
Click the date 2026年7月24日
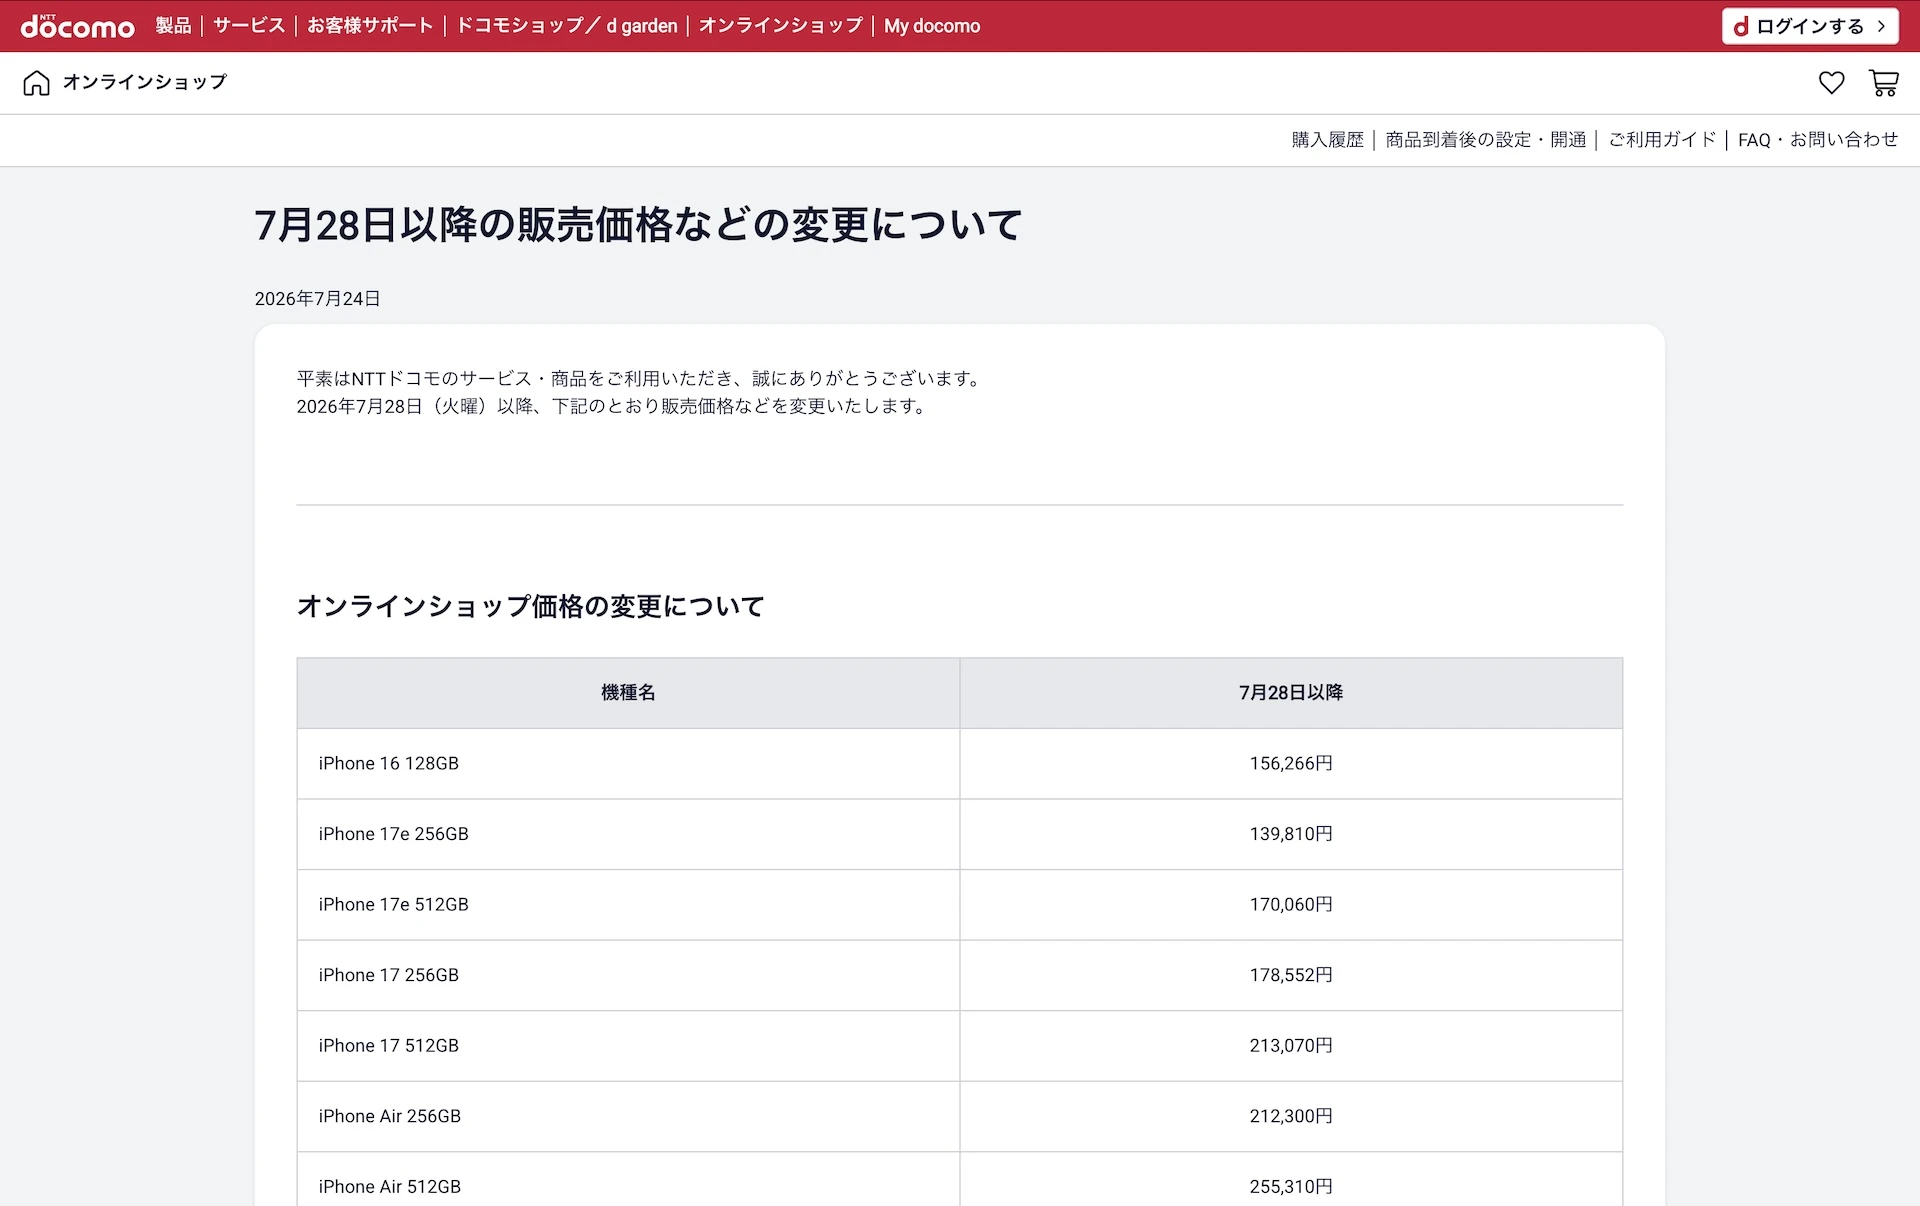pyautogui.click(x=318, y=299)
